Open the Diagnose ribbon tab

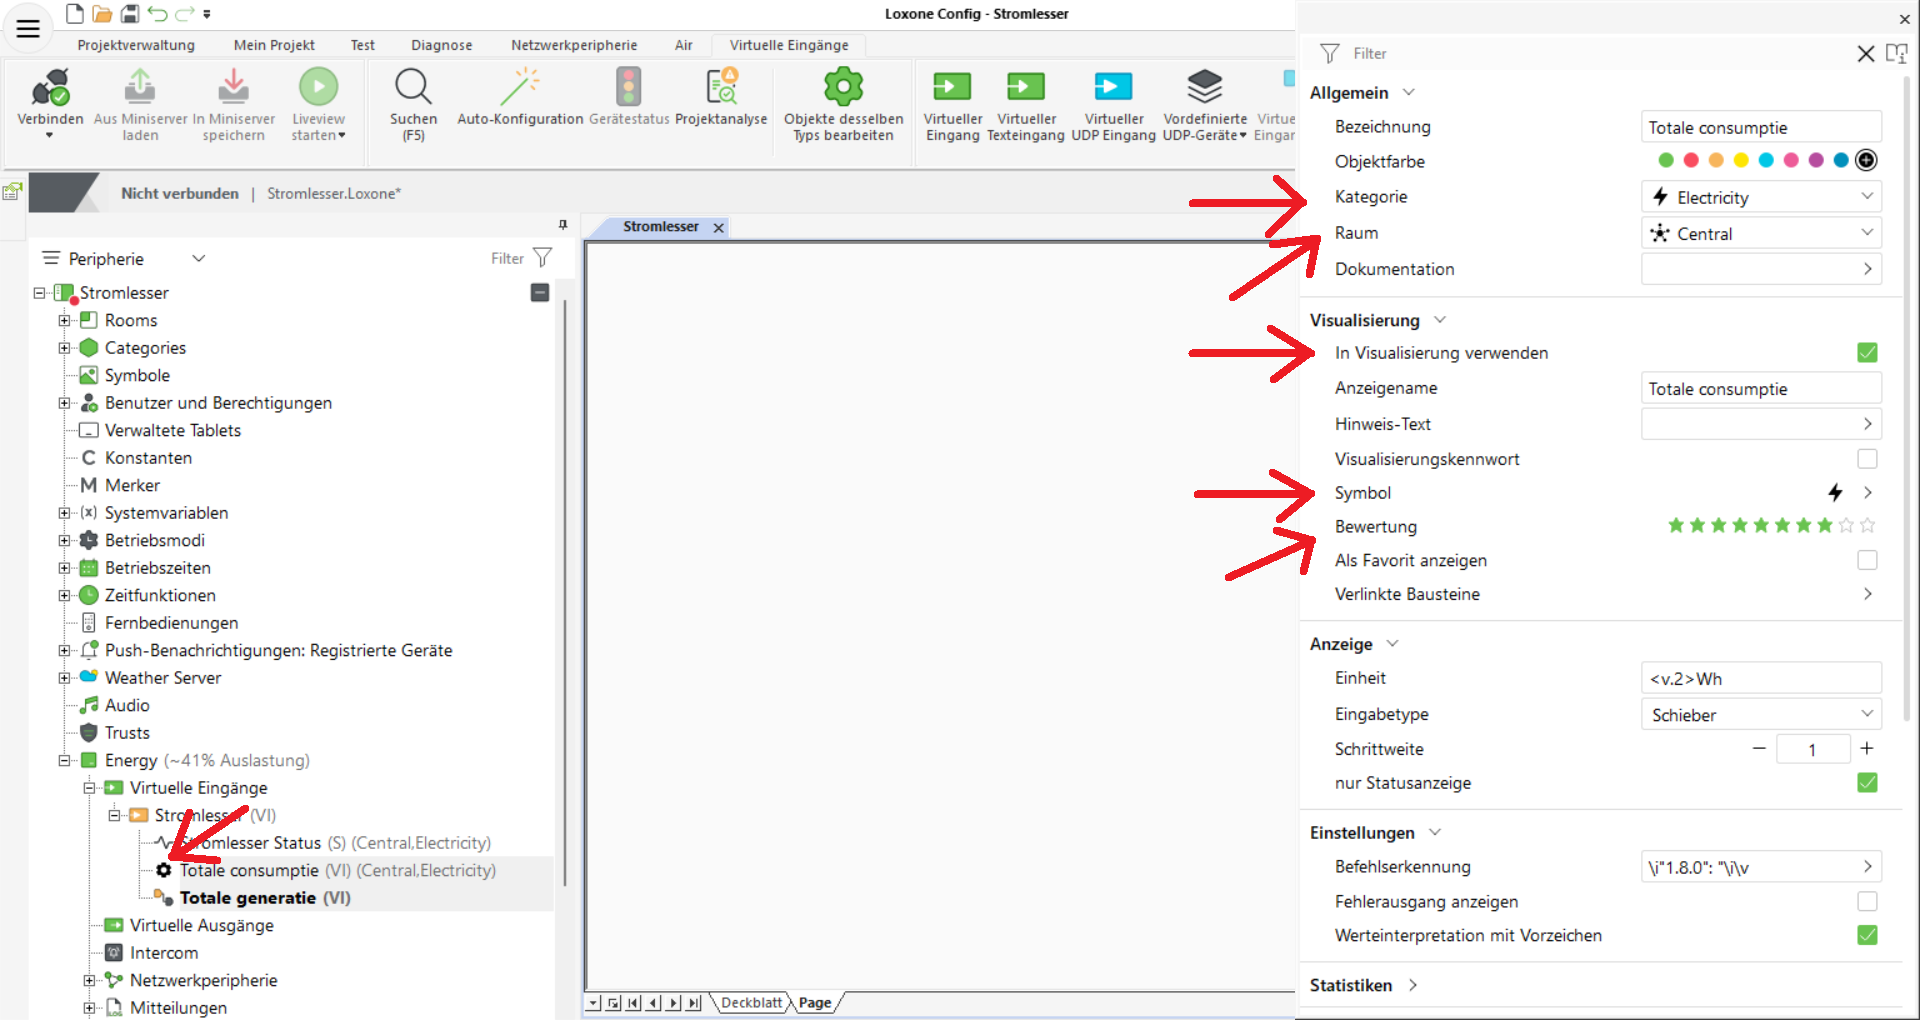[441, 45]
